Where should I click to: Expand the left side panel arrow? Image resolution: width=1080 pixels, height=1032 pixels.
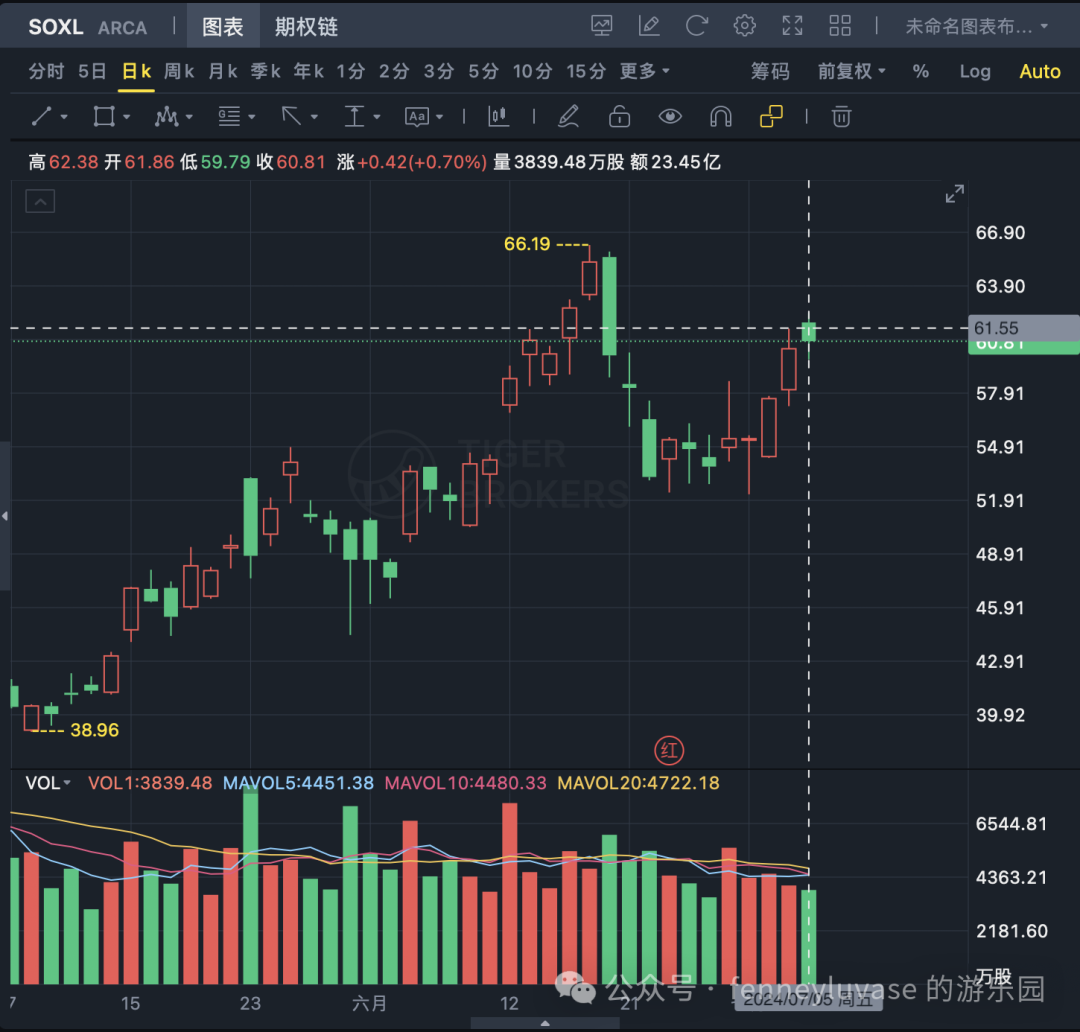(5, 515)
